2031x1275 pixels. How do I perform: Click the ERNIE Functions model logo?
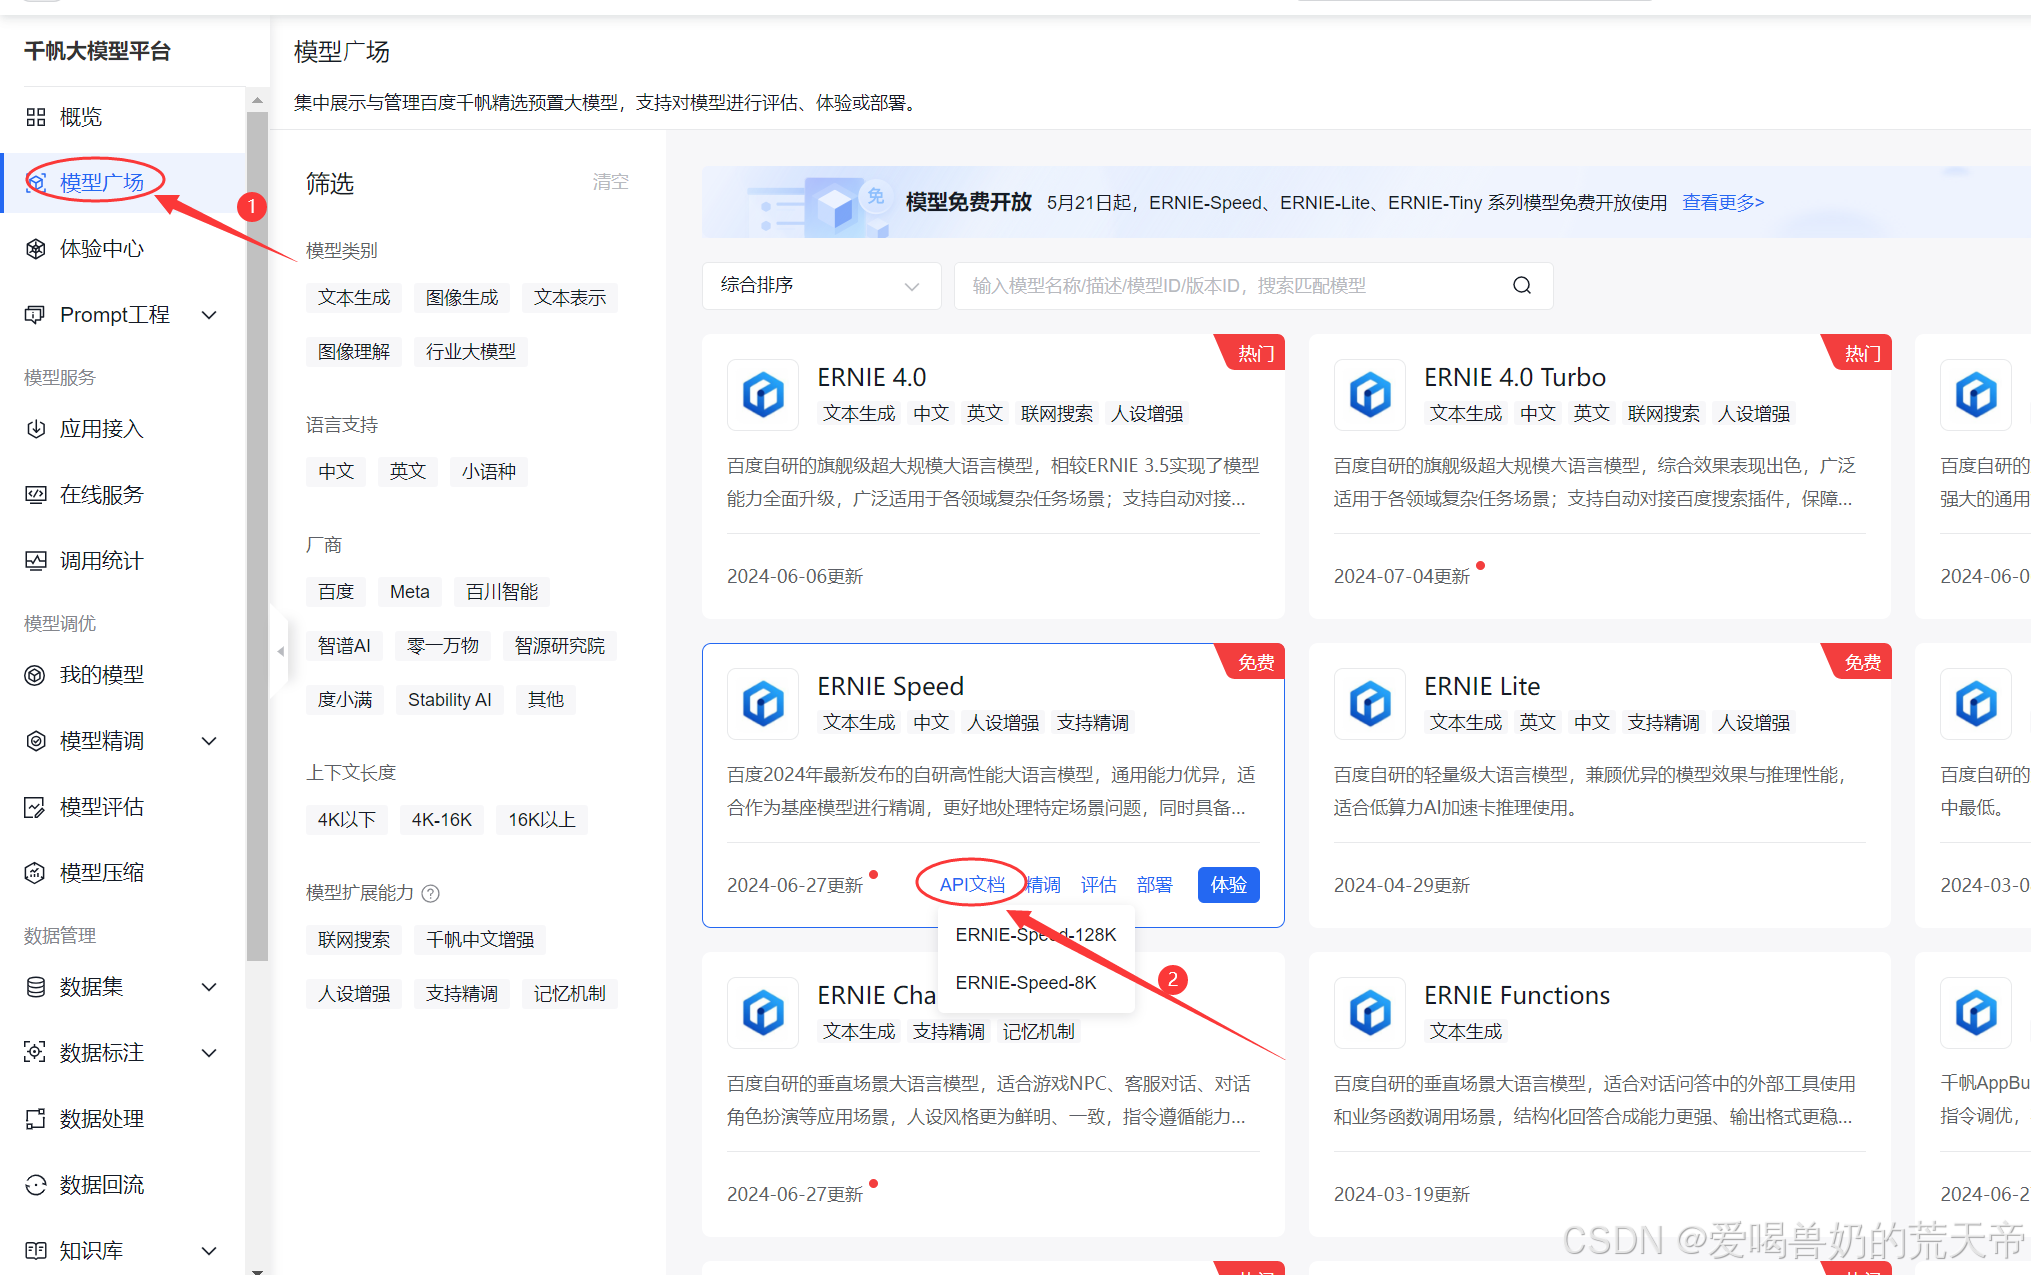point(1370,1012)
